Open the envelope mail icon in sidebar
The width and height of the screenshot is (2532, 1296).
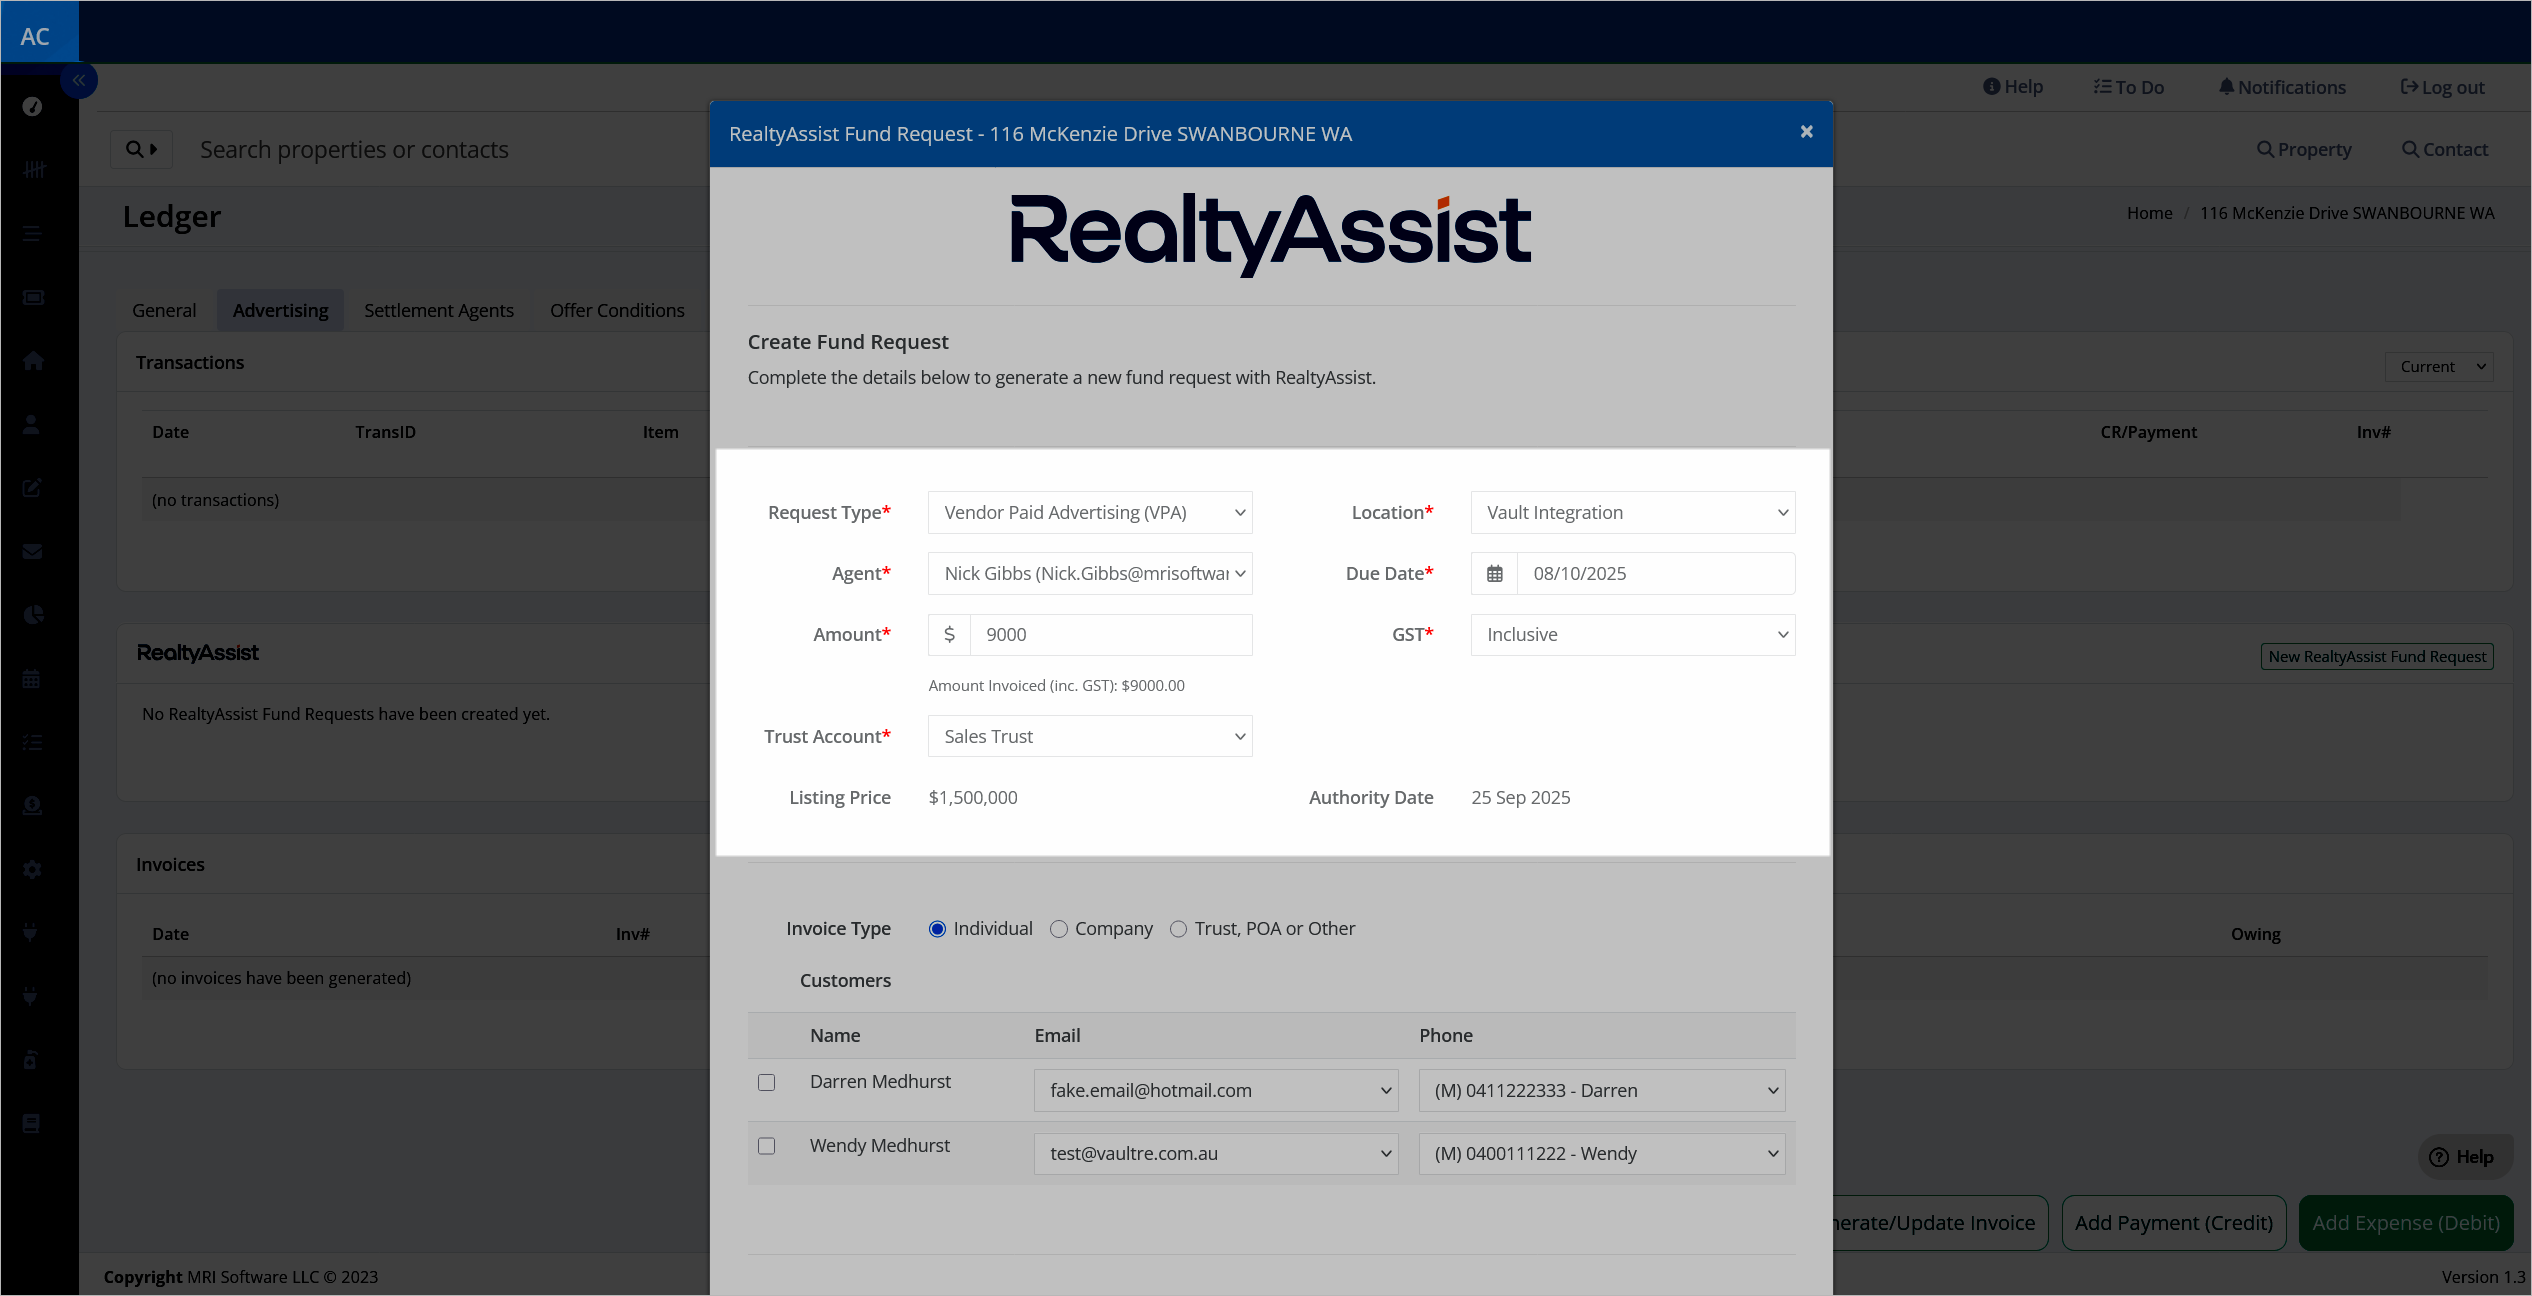(32, 551)
